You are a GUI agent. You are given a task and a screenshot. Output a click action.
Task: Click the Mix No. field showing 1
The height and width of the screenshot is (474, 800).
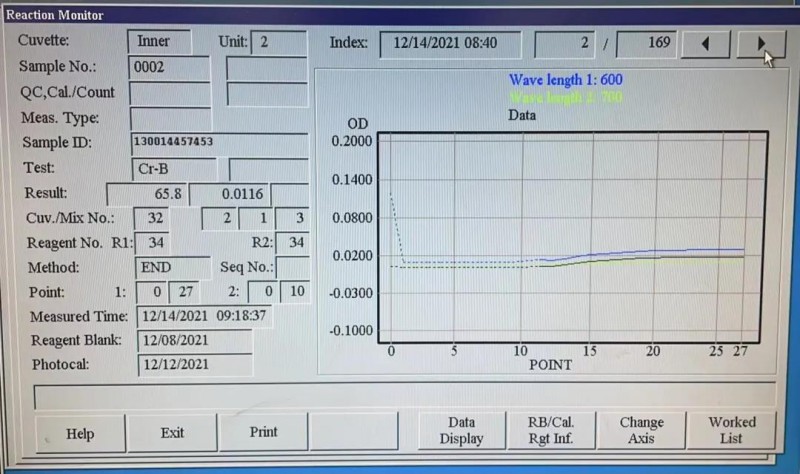256,218
